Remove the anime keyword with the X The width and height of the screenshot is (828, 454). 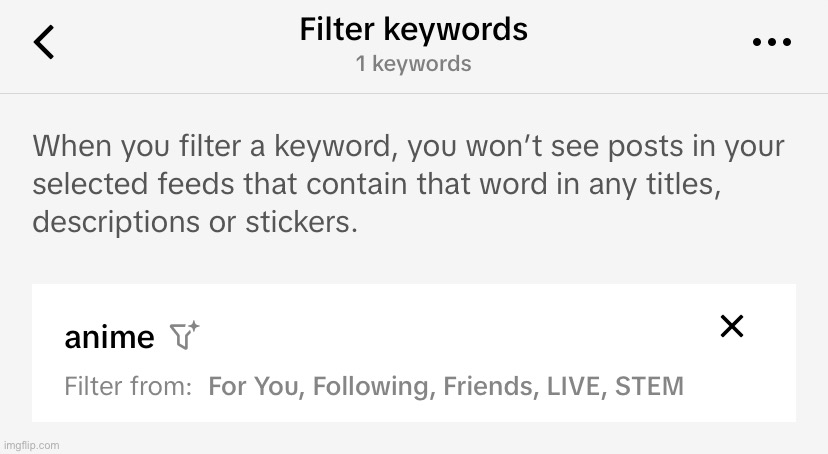(x=732, y=326)
